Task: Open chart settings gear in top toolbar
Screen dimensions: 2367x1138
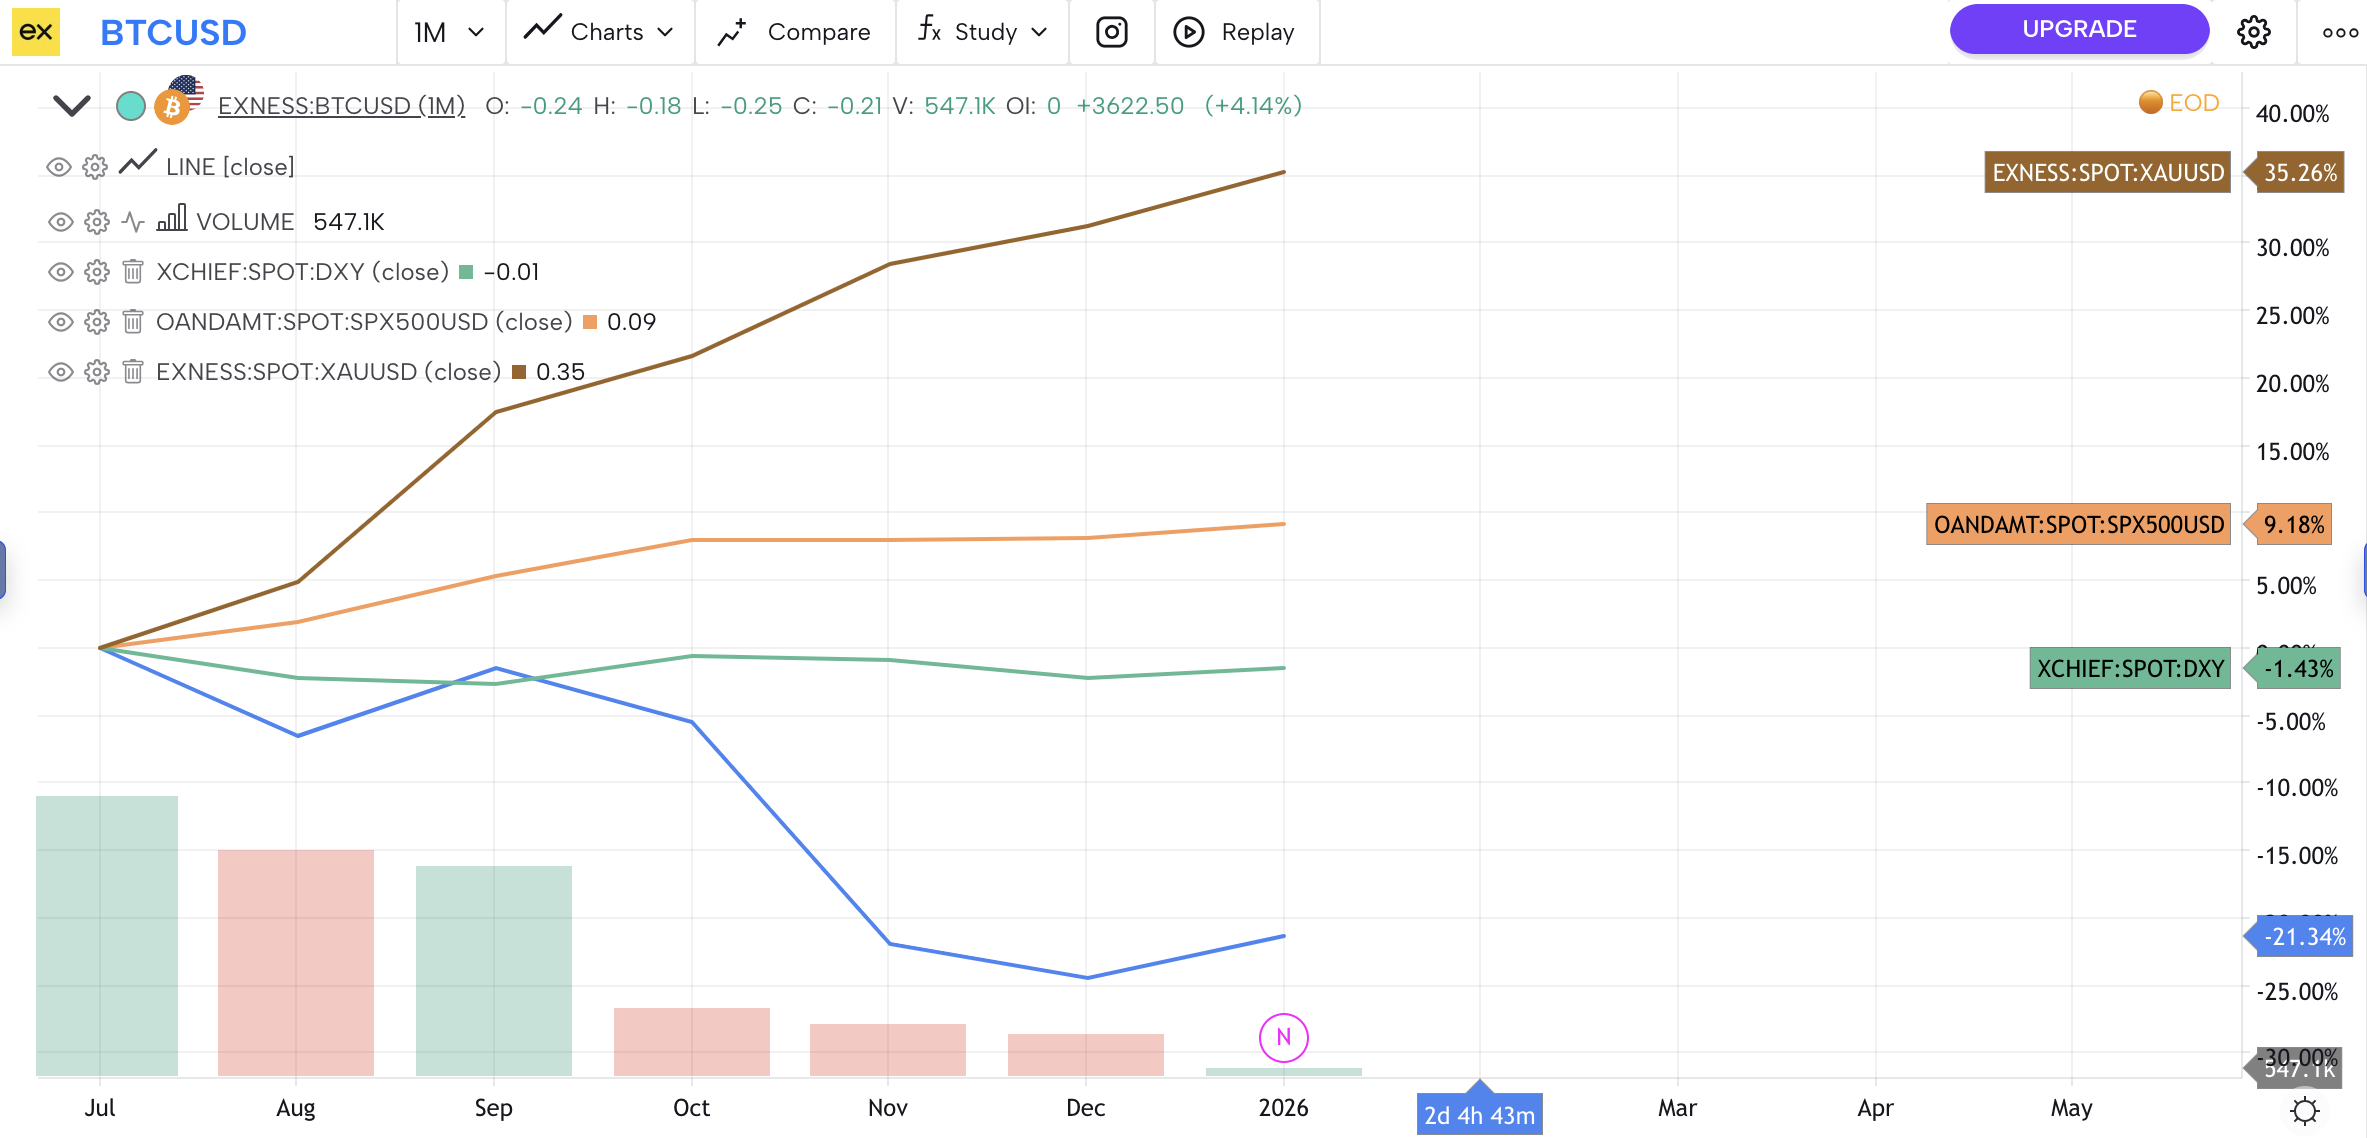Action: click(2253, 32)
